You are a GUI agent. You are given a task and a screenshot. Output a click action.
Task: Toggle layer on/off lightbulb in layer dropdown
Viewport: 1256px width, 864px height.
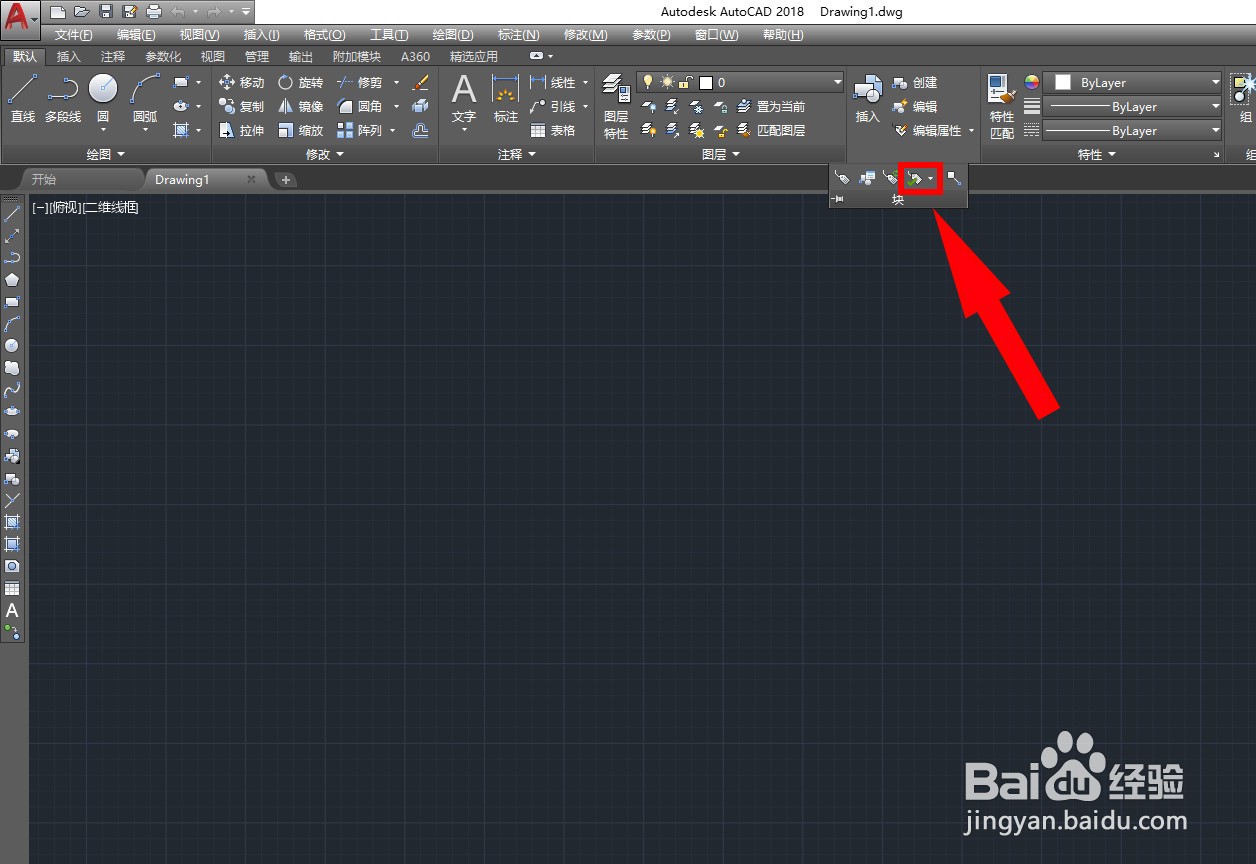coord(647,83)
